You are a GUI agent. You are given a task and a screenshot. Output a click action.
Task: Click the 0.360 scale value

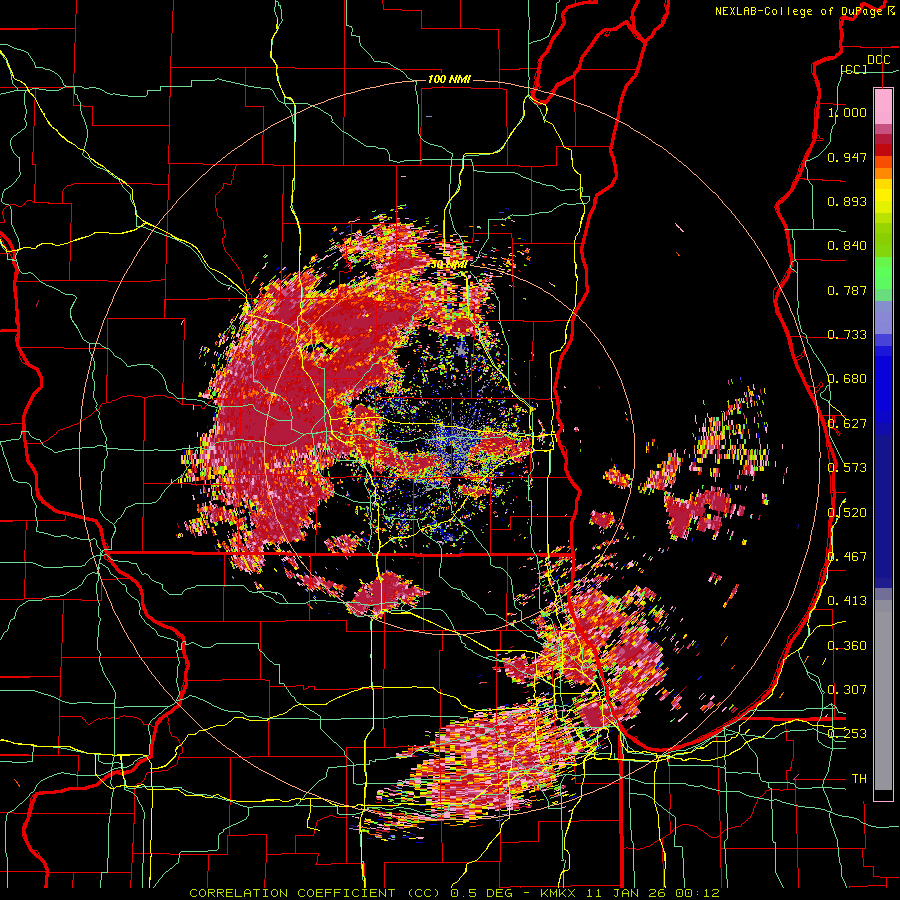pyautogui.click(x=847, y=645)
